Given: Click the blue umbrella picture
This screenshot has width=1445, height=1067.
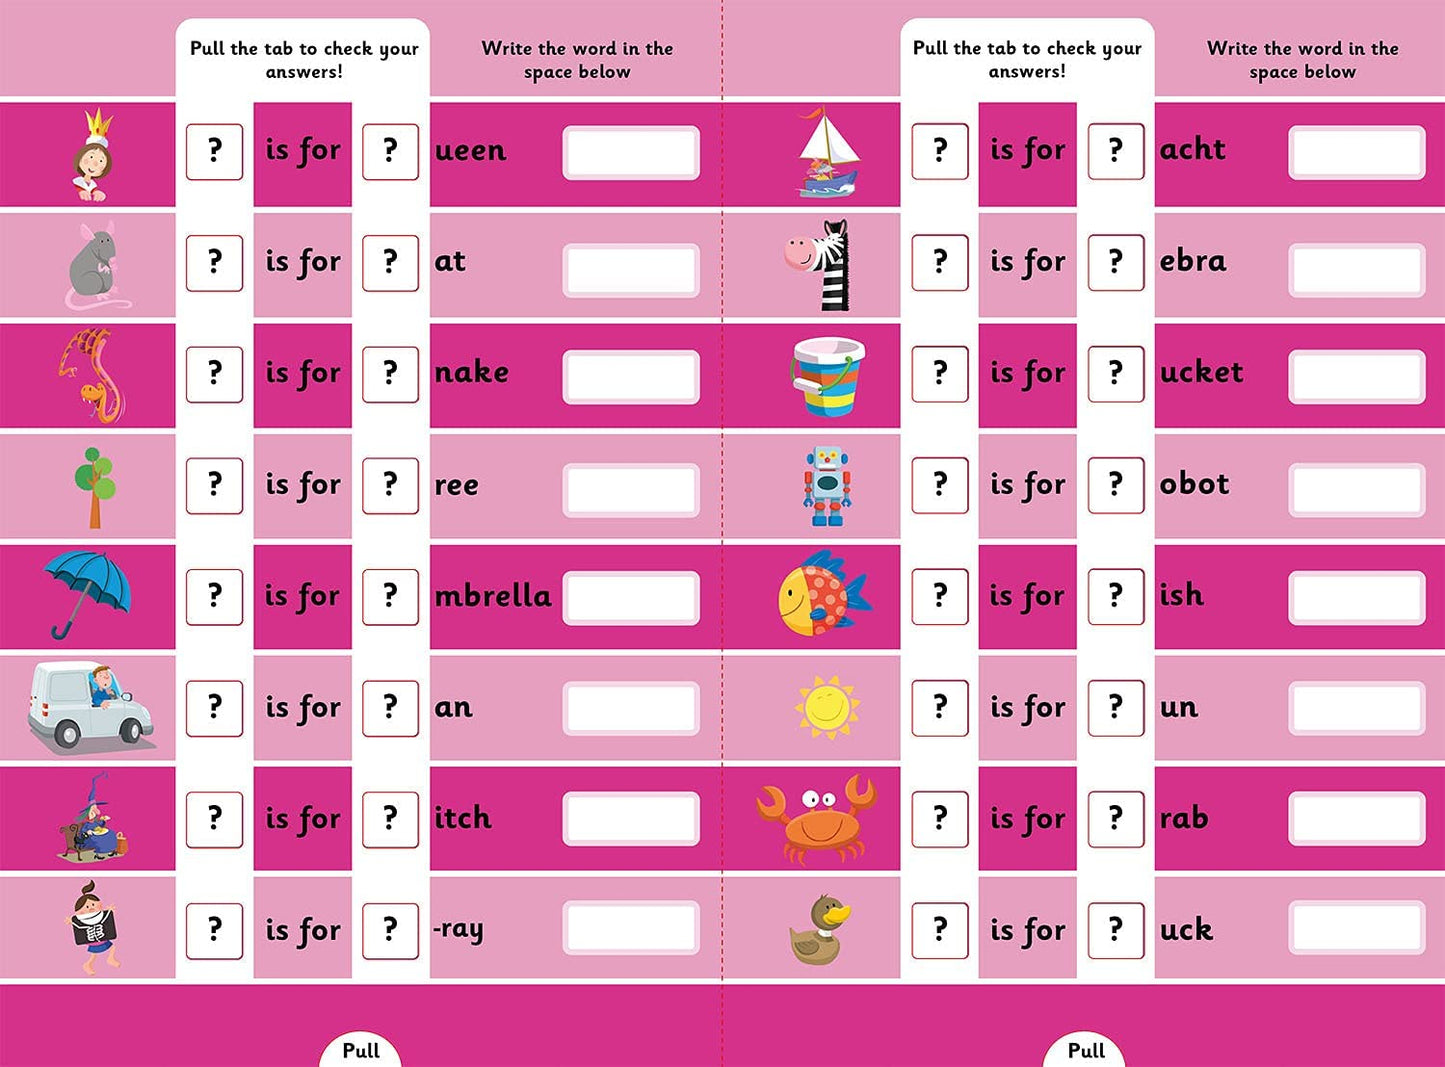Looking at the screenshot, I should 87,594.
